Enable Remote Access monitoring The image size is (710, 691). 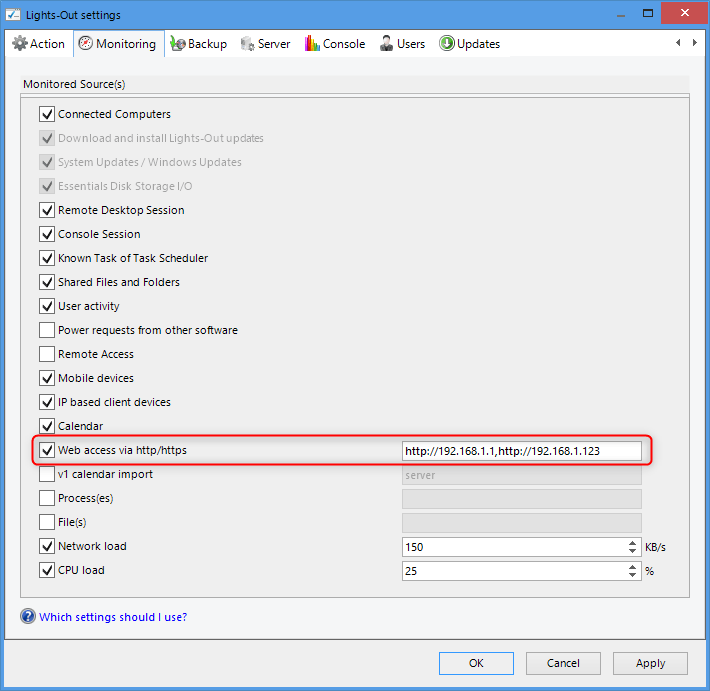(47, 354)
